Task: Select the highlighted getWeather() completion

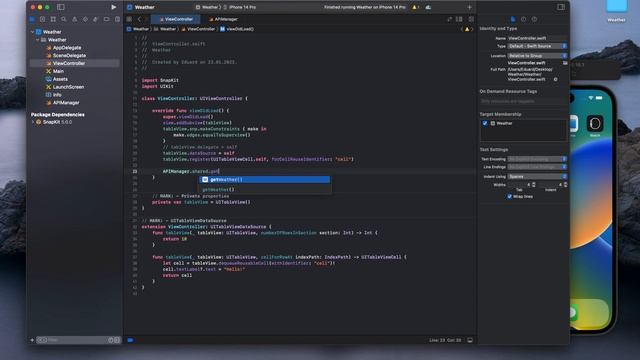Action: pyautogui.click(x=264, y=180)
